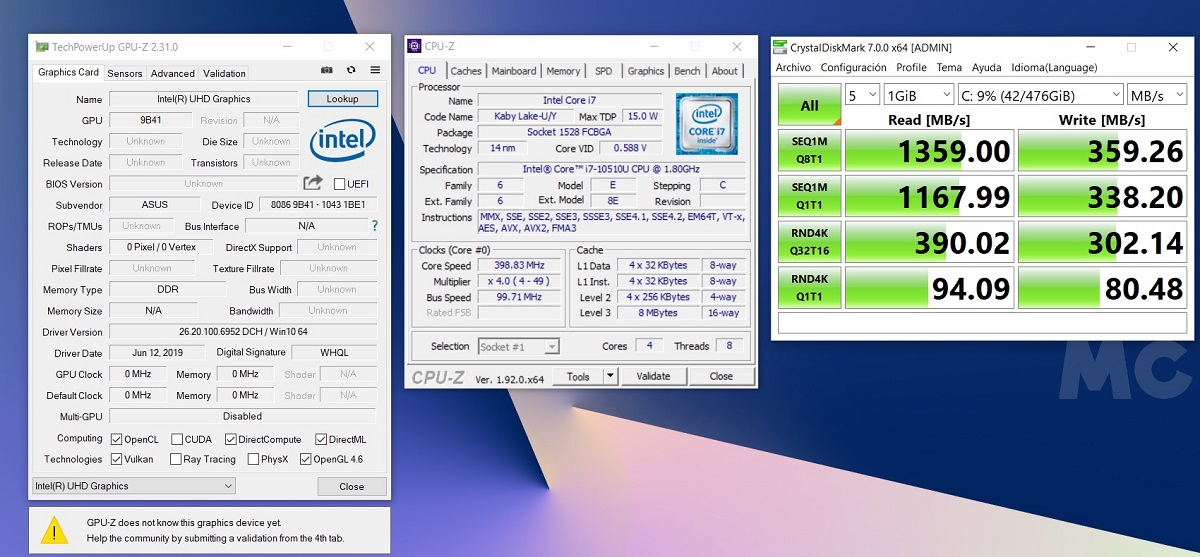Open the Intel(R) UHD Graphics GPU selector dropdown
The height and width of the screenshot is (557, 1200).
134,486
